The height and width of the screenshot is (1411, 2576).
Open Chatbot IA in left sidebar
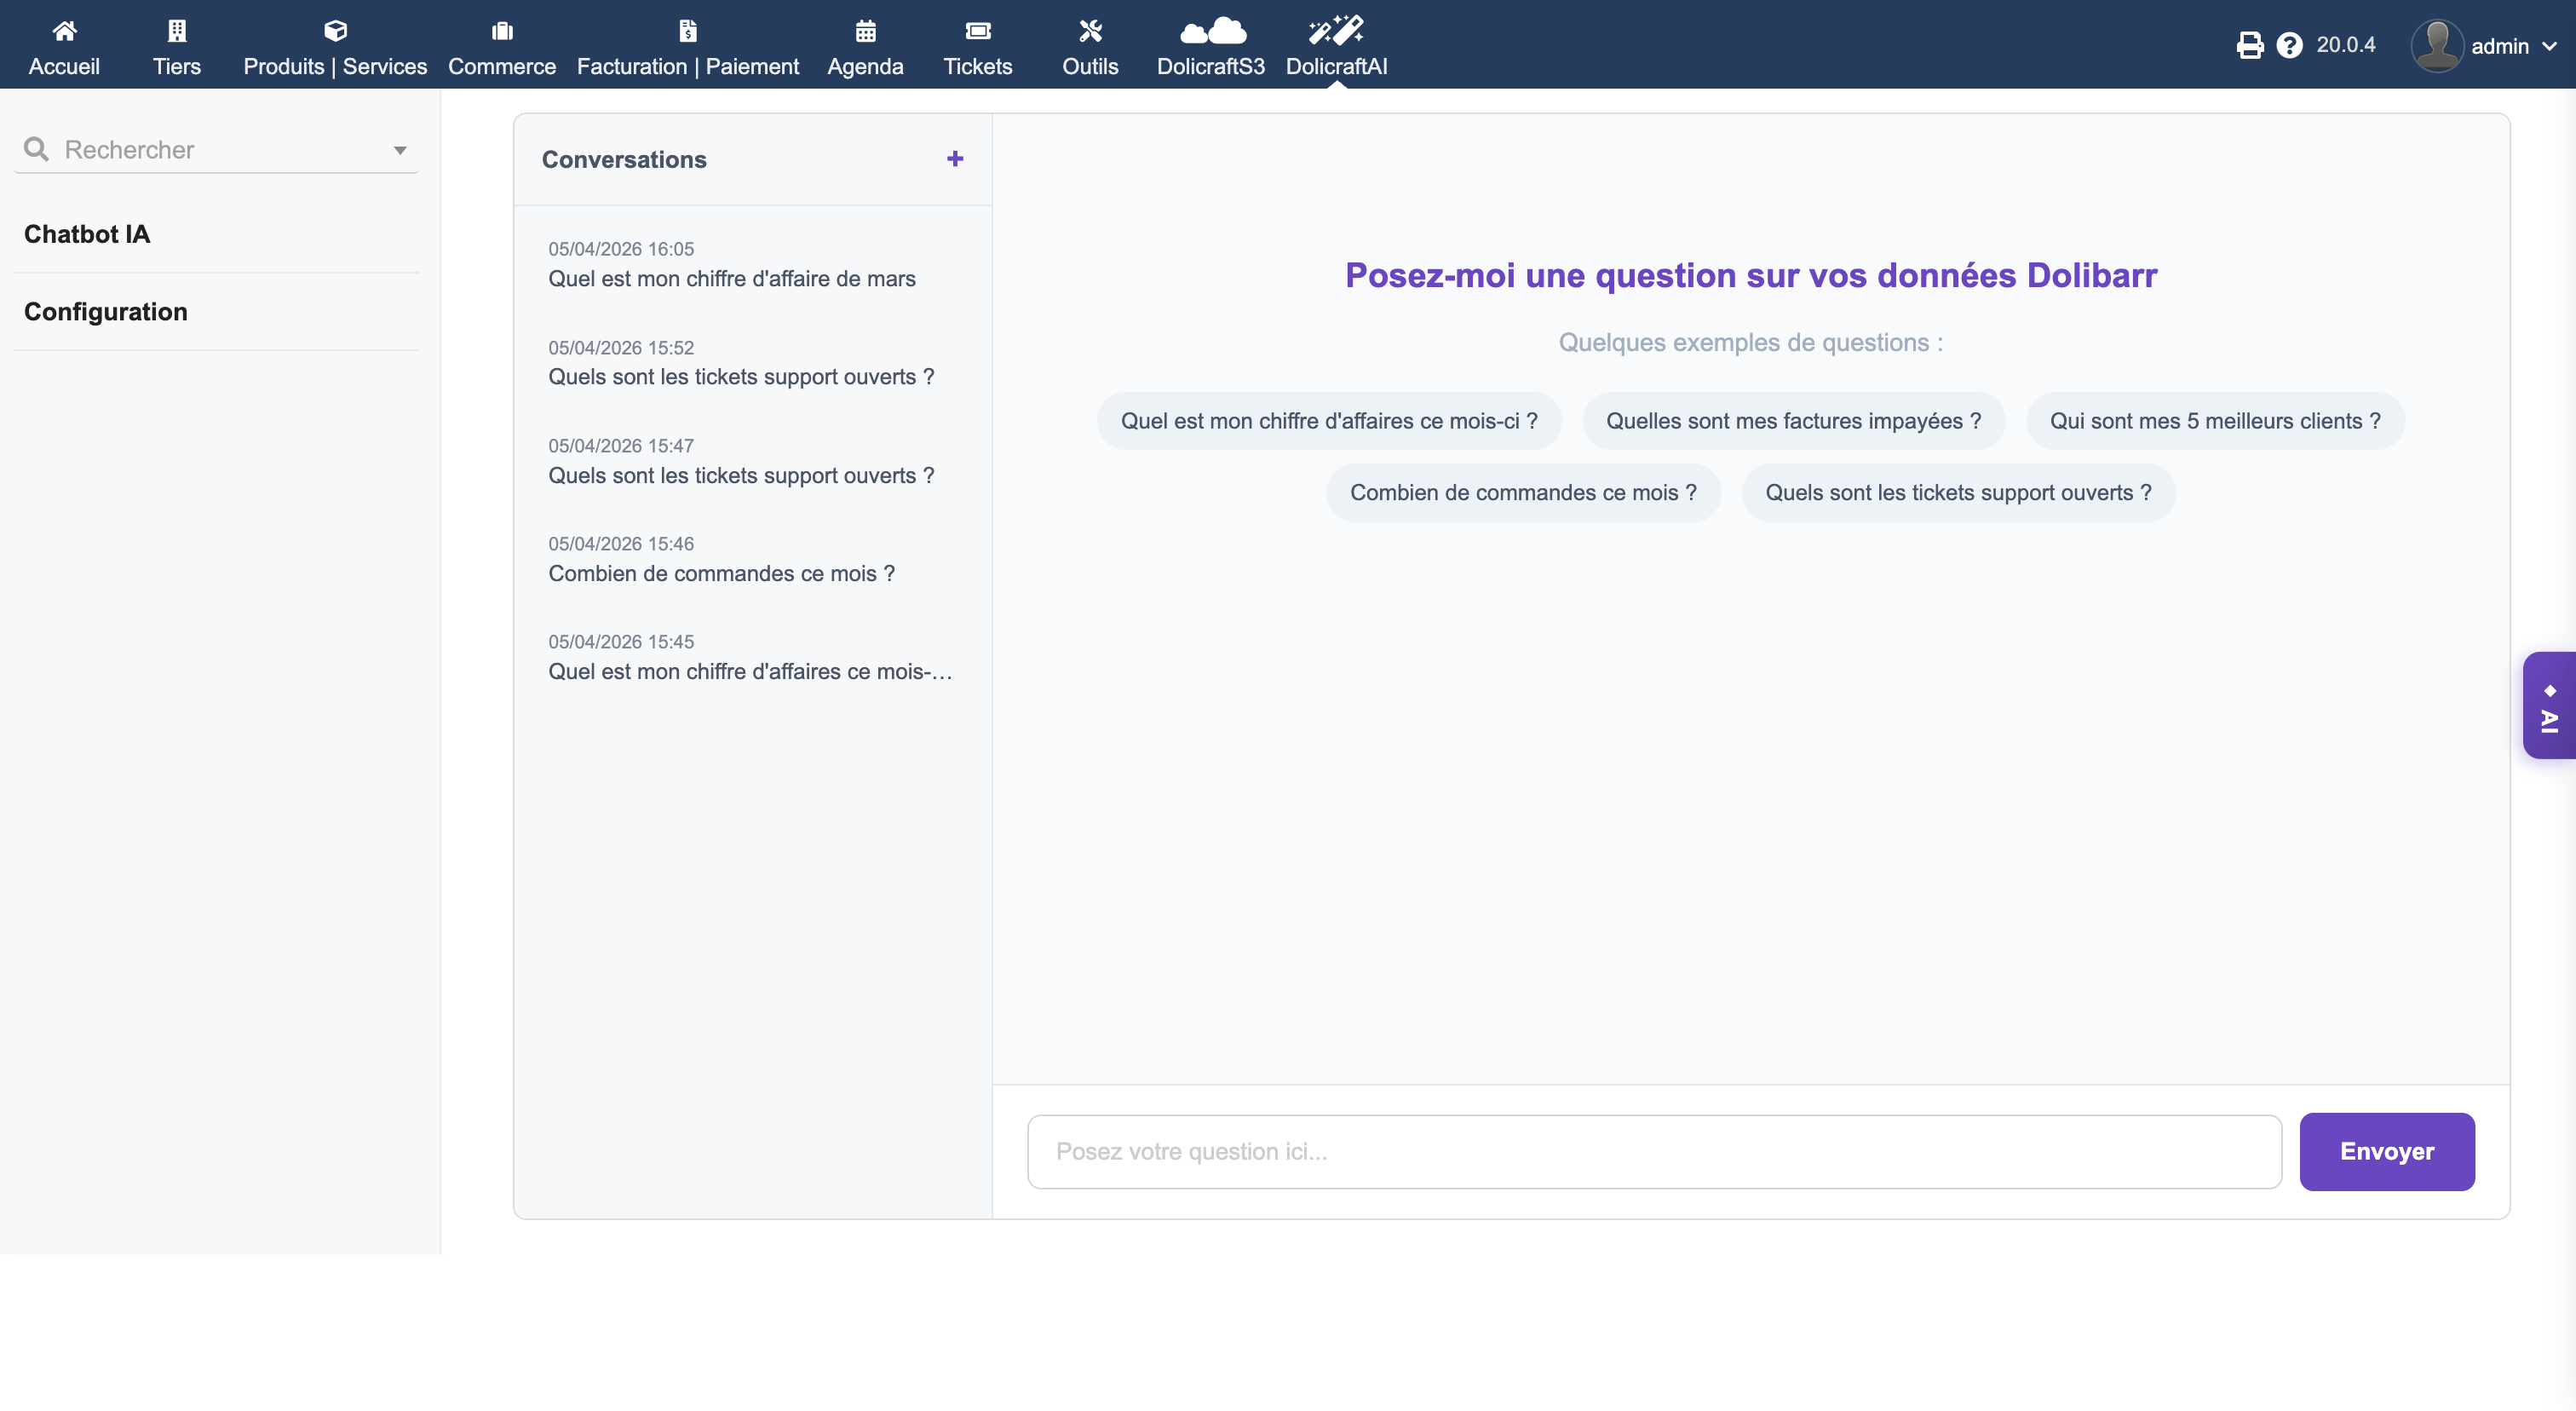(87, 234)
